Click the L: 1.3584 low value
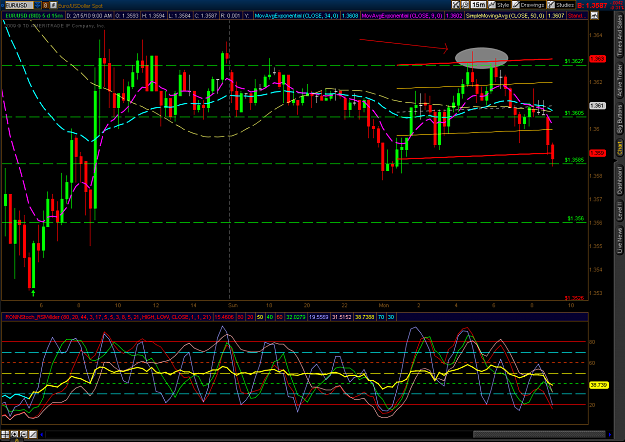625x442 pixels. coord(179,16)
